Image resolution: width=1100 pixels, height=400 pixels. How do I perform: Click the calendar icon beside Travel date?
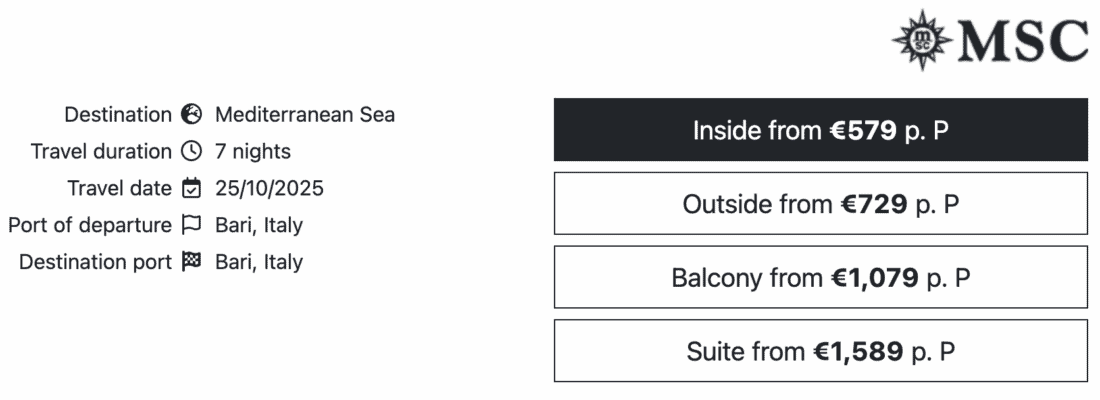191,189
